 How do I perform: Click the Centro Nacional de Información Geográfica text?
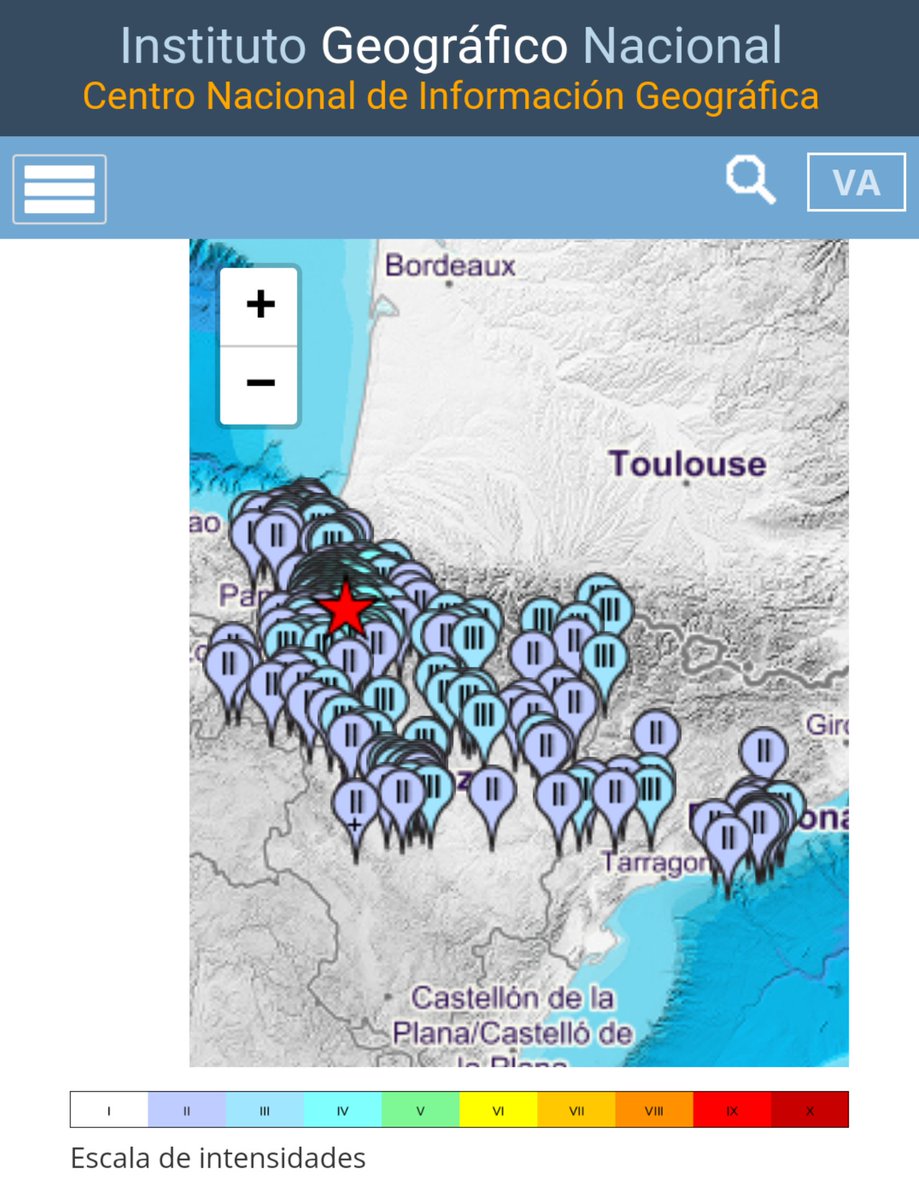pyautogui.click(x=451, y=97)
